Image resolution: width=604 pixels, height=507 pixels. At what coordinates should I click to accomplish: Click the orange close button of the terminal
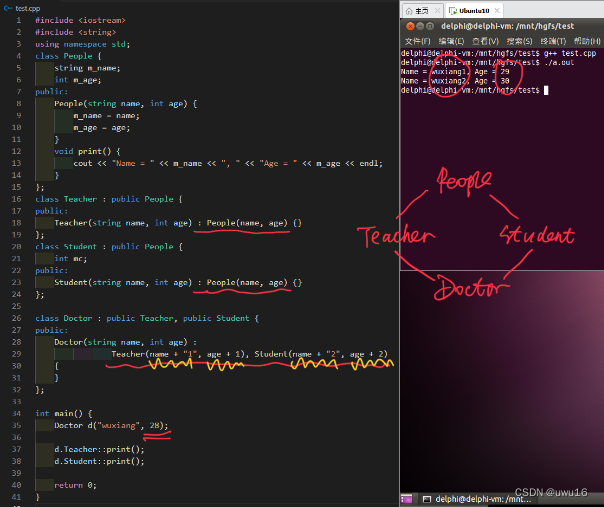[x=410, y=26]
